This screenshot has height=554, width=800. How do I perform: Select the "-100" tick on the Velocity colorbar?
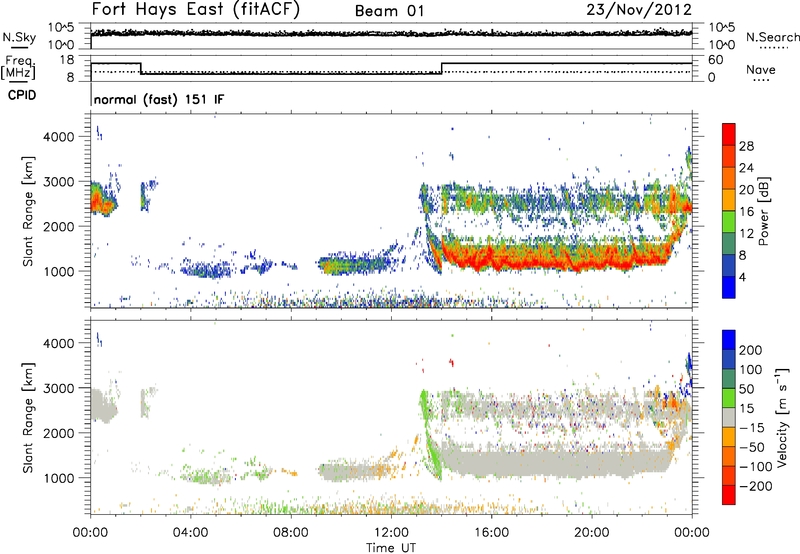coord(756,467)
